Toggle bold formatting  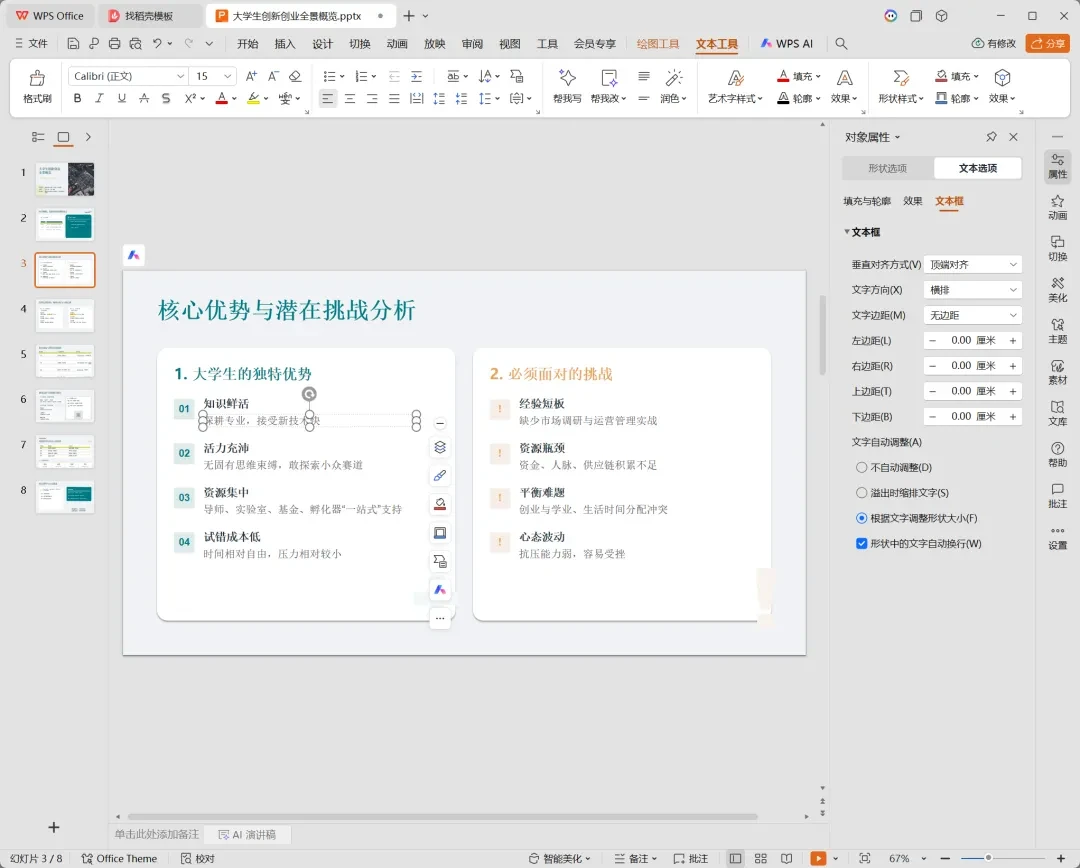[x=77, y=99]
